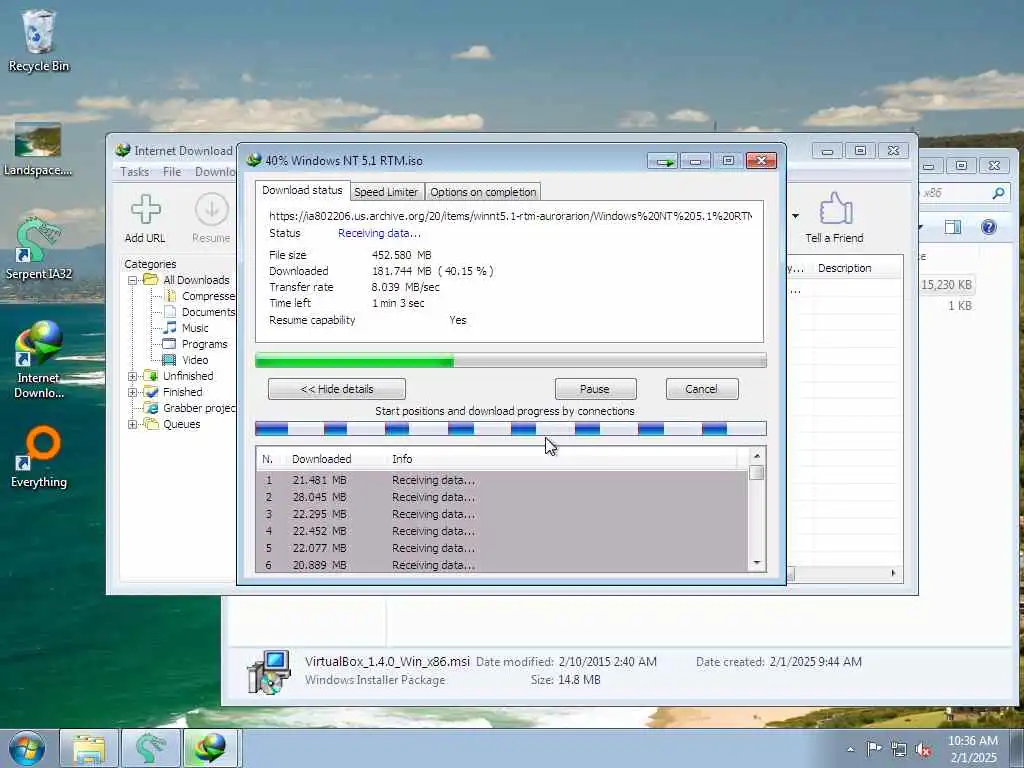Click the Tell a Friend thumbs-up icon
The width and height of the screenshot is (1024, 768).
[835, 219]
